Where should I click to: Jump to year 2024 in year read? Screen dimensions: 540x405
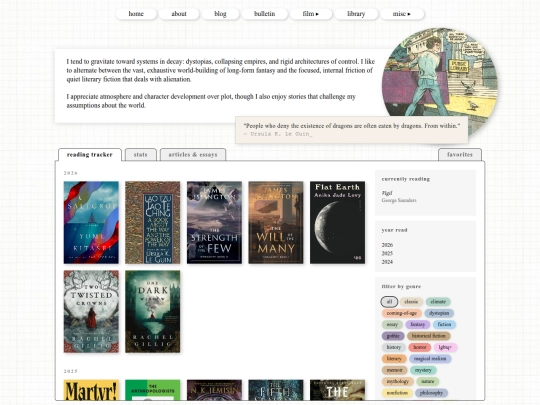coord(387,262)
